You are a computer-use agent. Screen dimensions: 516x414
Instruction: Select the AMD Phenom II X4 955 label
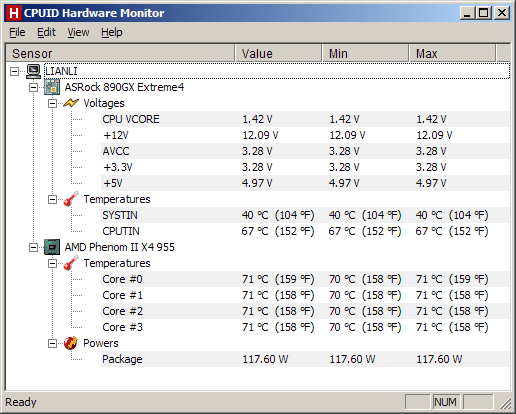tap(119, 247)
